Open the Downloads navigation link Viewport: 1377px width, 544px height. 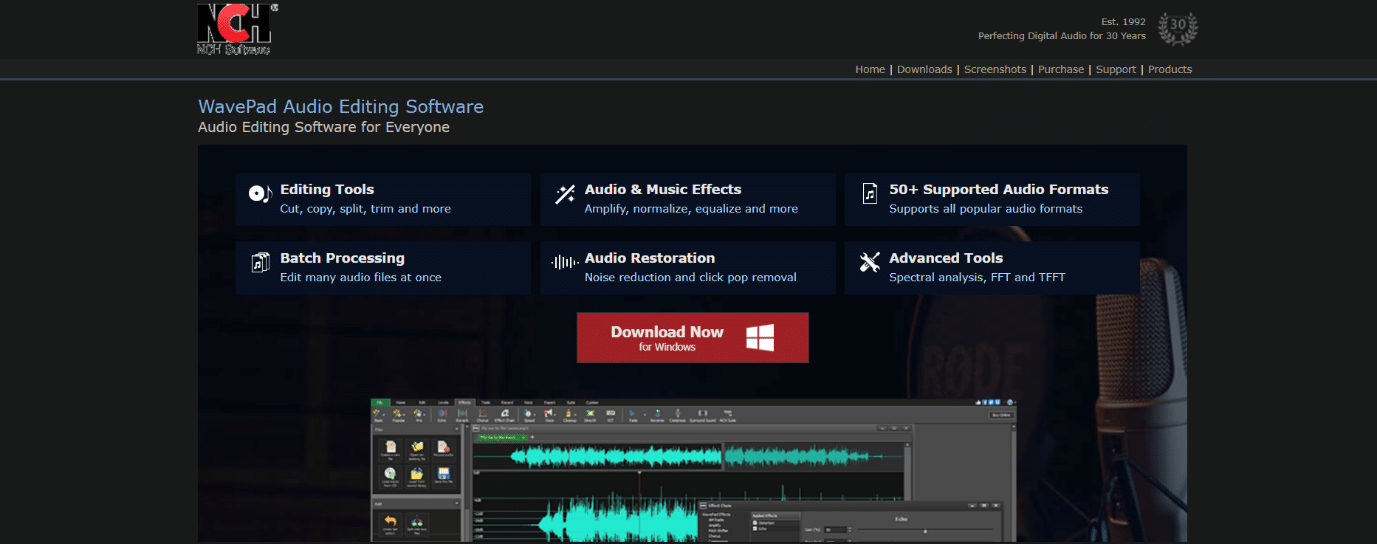pyautogui.click(x=925, y=69)
